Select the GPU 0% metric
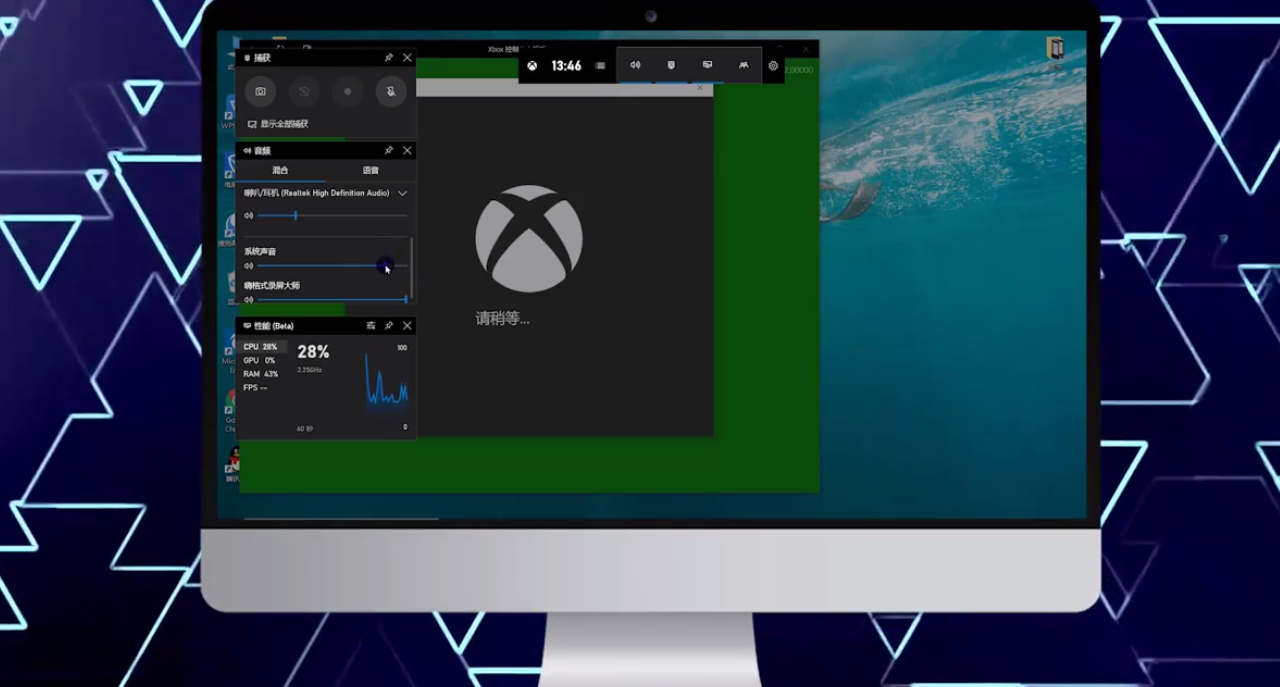This screenshot has width=1280, height=687. [x=260, y=360]
